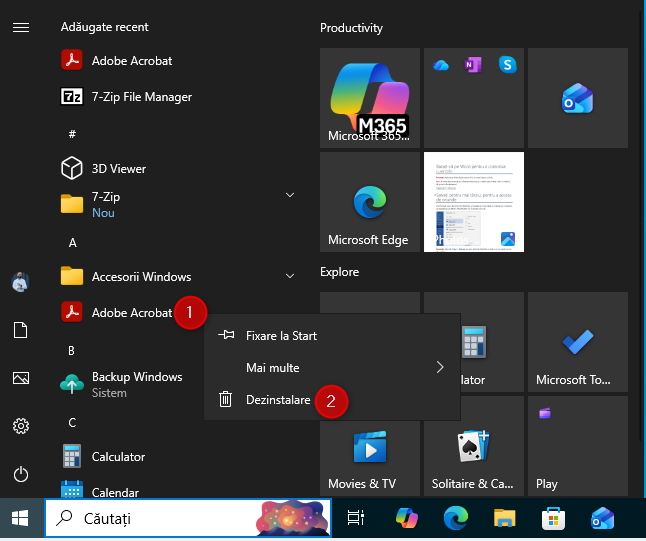Expand the Start hamburger menu
The image size is (646, 541).
click(x=21, y=28)
